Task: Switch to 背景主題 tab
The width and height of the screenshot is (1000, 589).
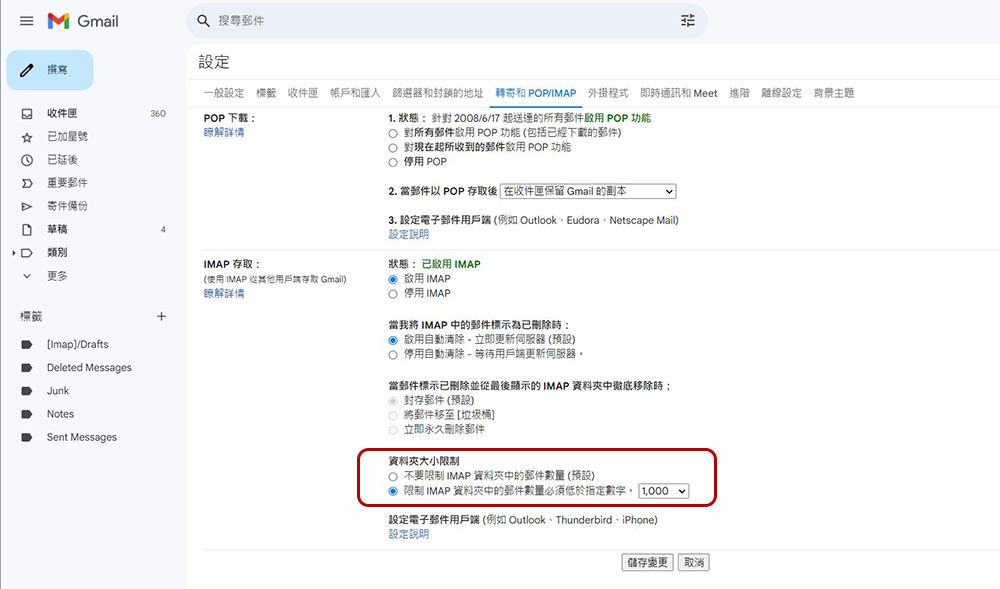Action: pos(834,93)
